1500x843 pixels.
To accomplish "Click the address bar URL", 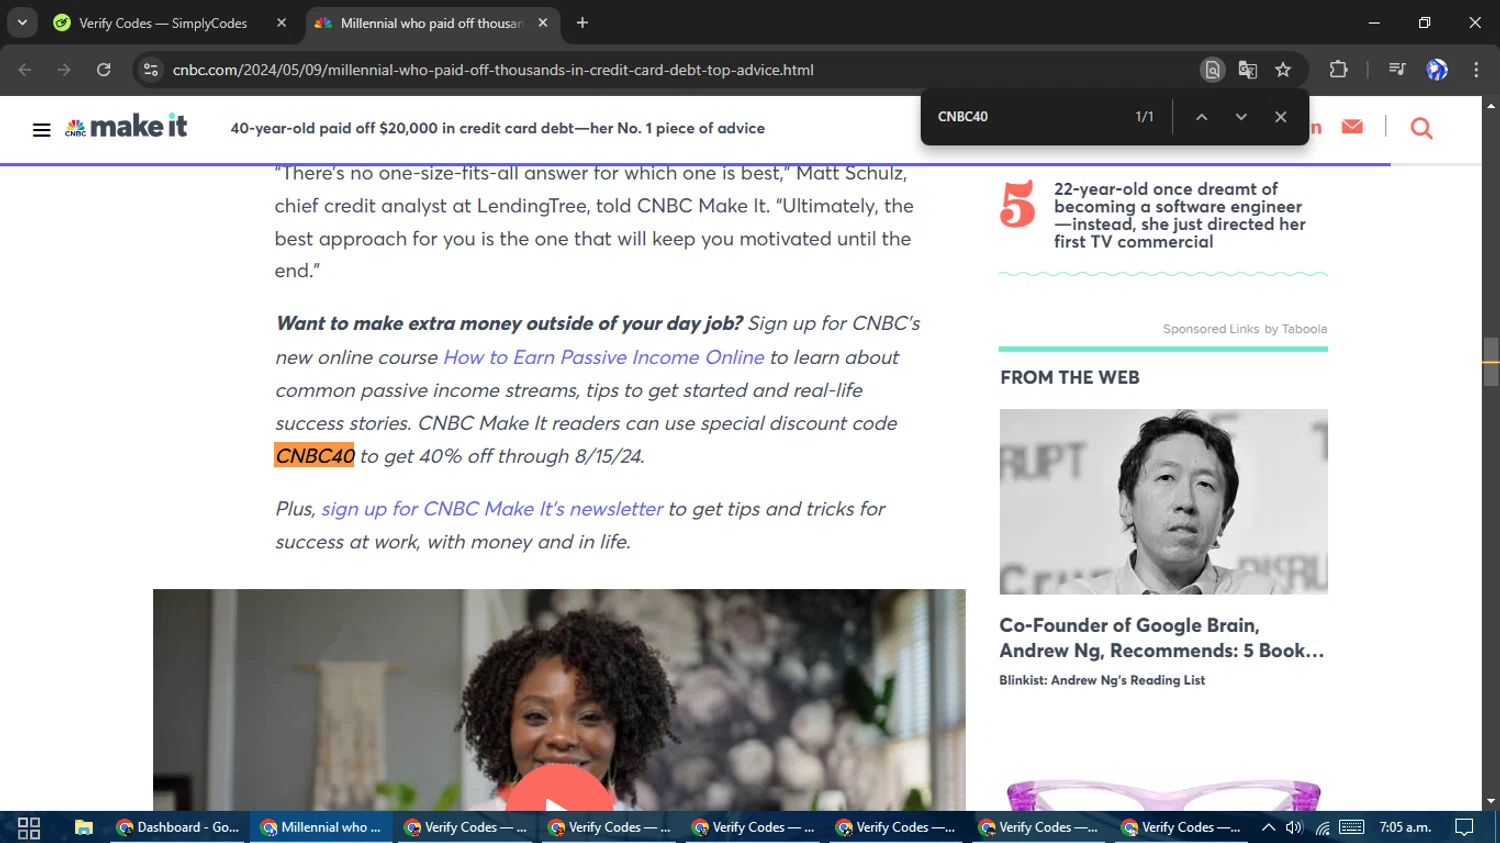I will pos(493,70).
